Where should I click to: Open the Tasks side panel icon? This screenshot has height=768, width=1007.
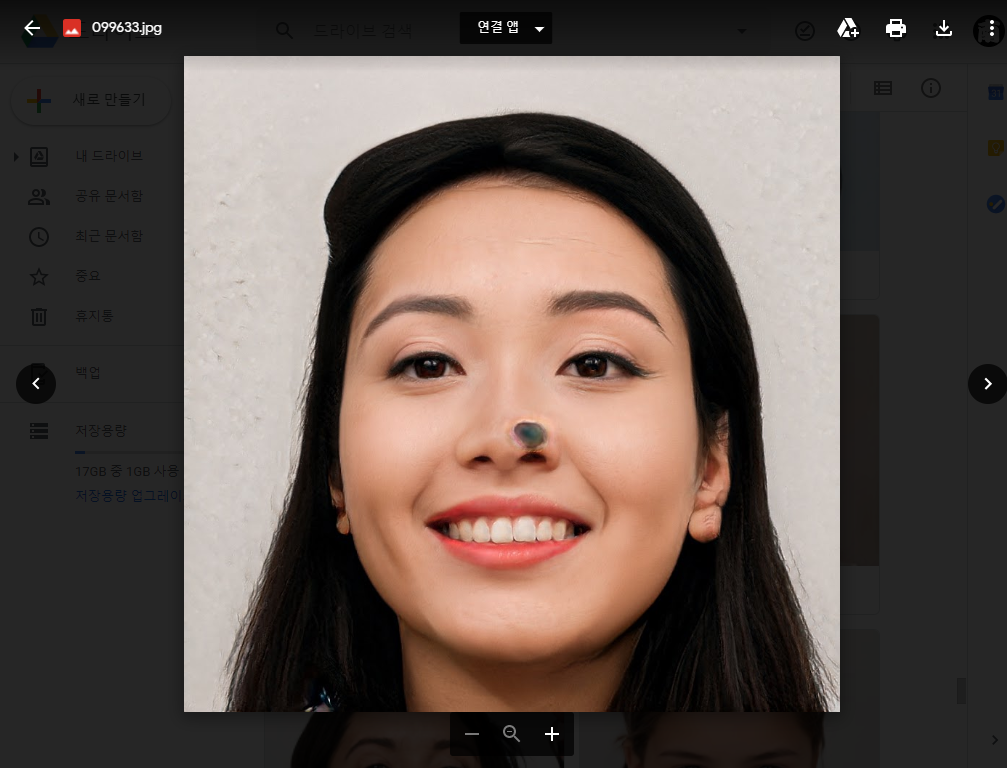(995, 204)
